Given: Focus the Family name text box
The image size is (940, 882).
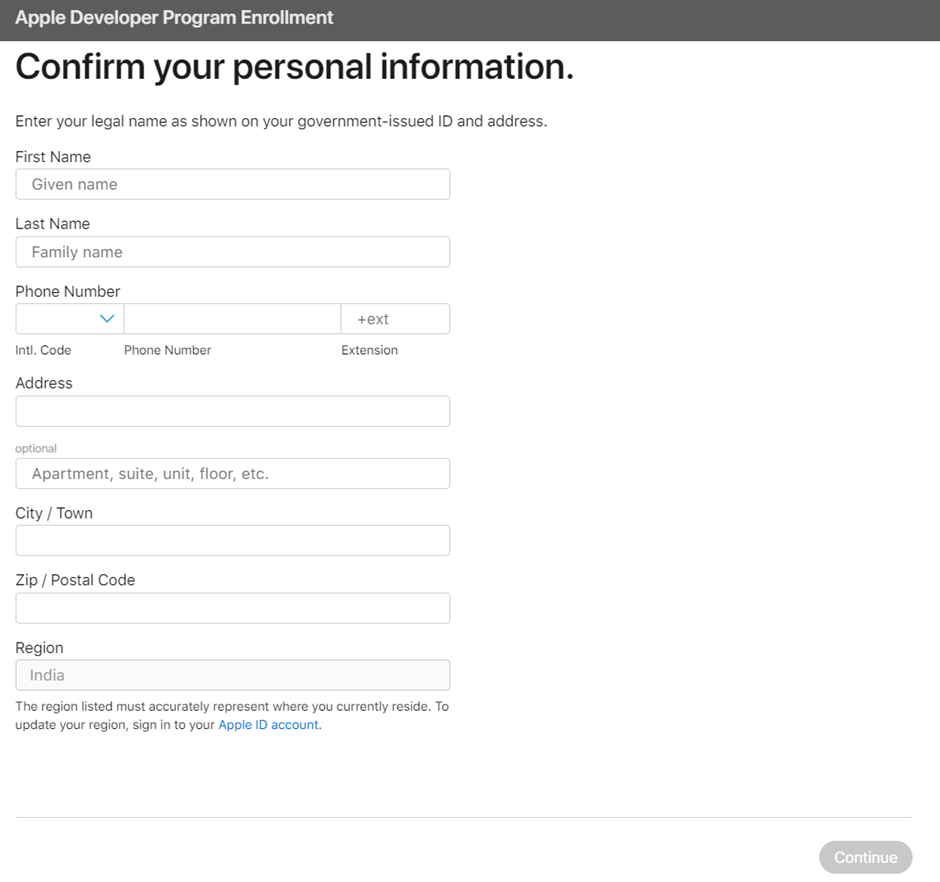Looking at the screenshot, I should coord(232,252).
